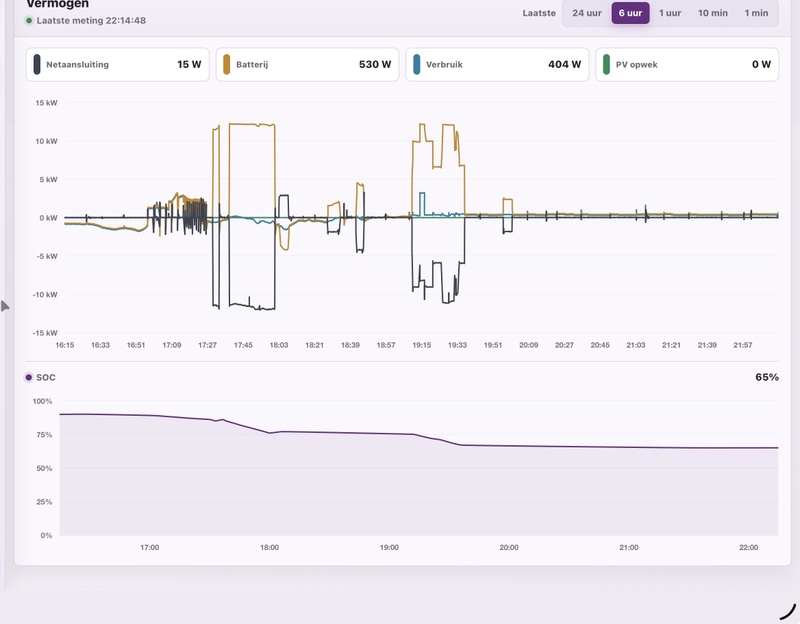Click the blue Verbruik color swatch
This screenshot has width=800, height=624.
[x=416, y=64]
